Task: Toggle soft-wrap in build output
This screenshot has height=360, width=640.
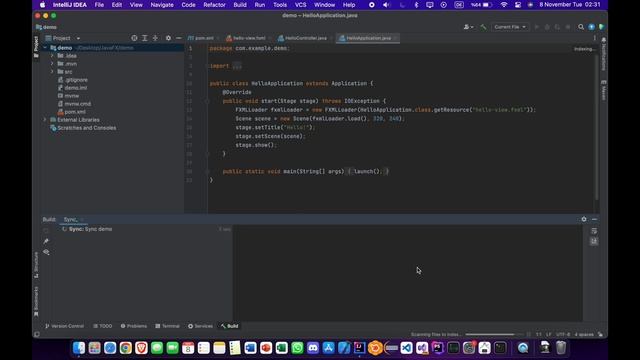Action: click(x=594, y=231)
